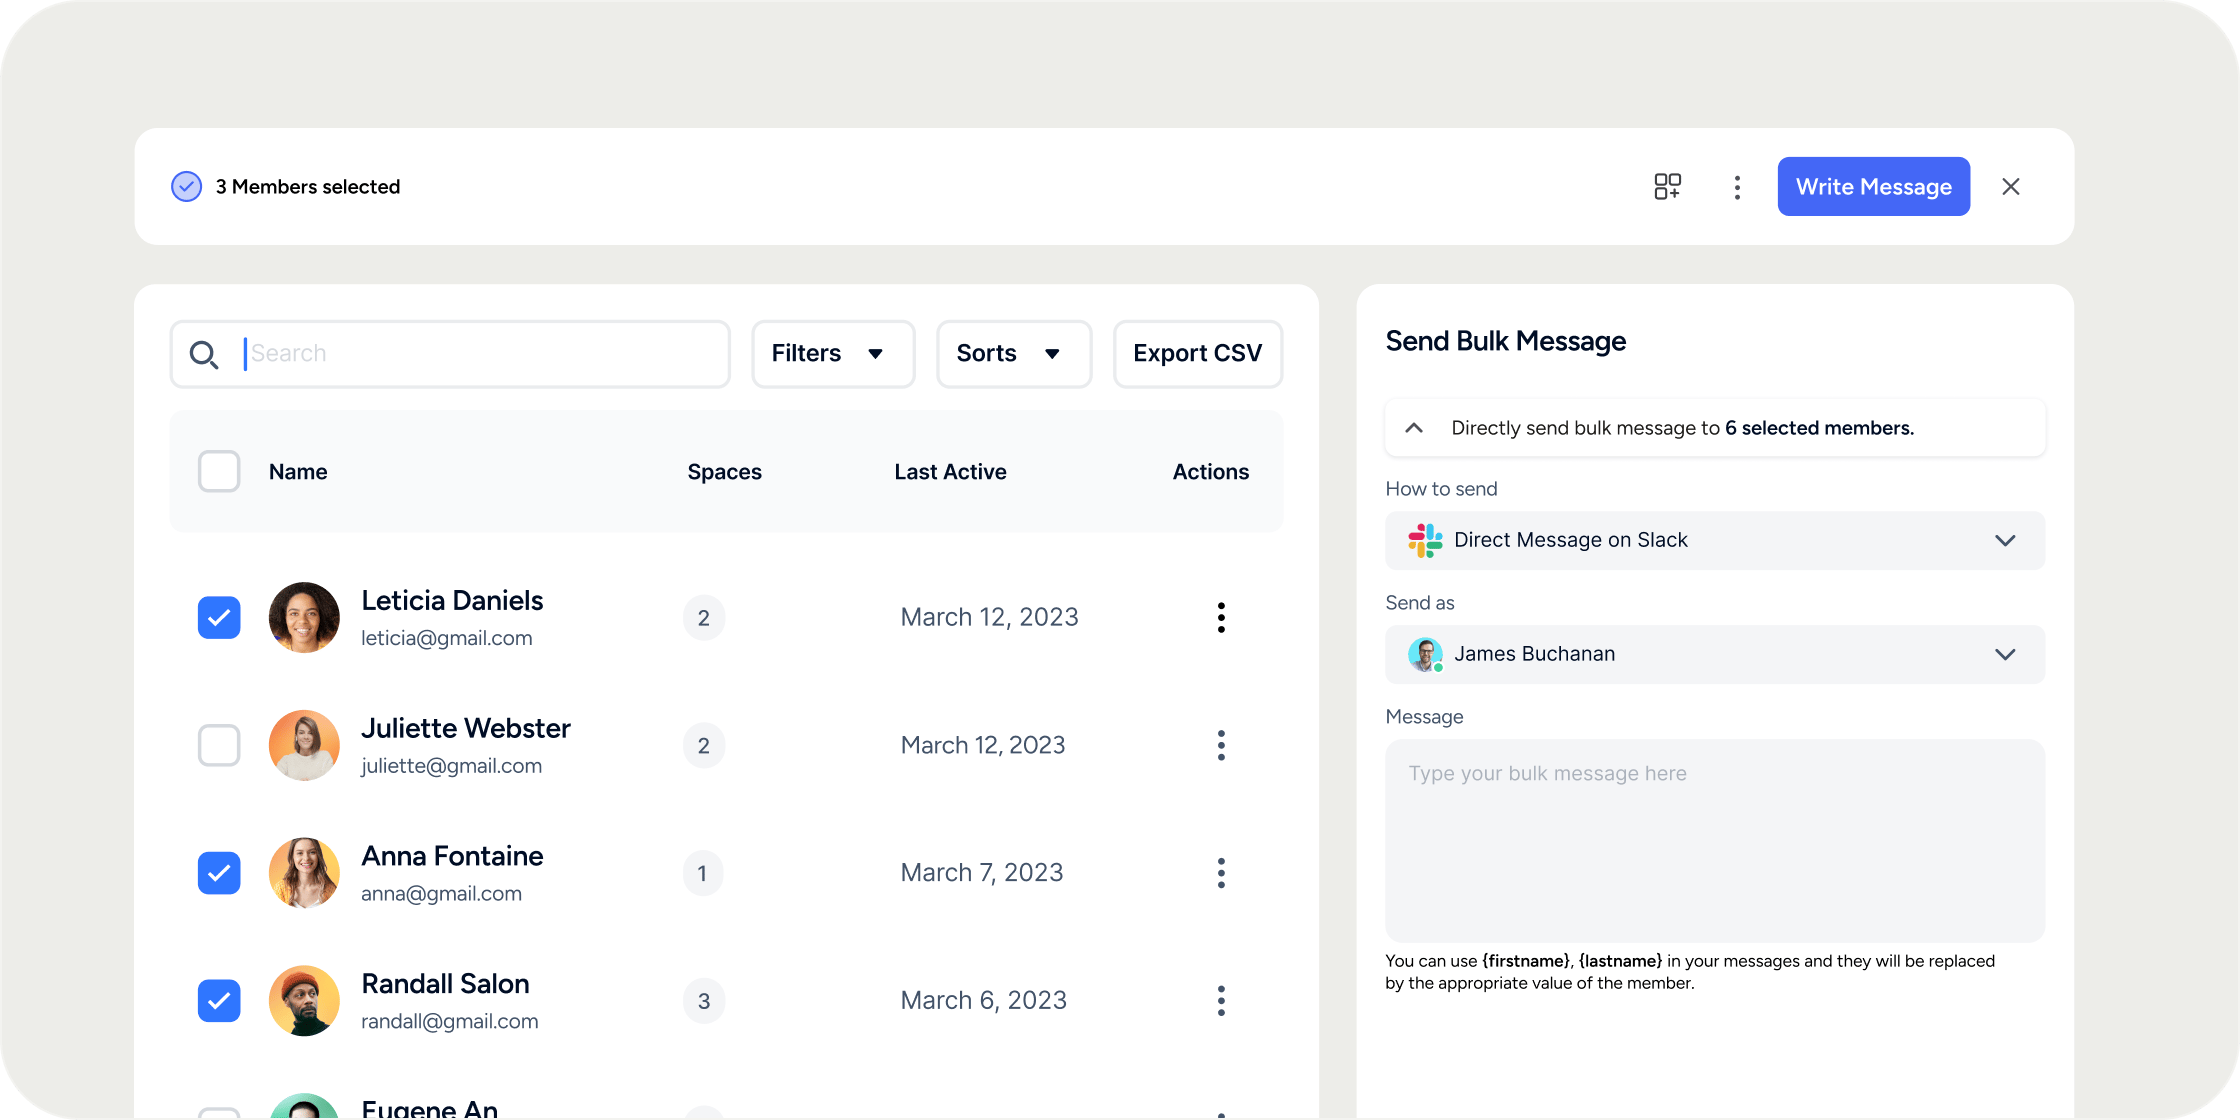Screen dimensions: 2240x1120
Task: Click Randall Salon's date March 6, 2023
Action: [984, 1001]
